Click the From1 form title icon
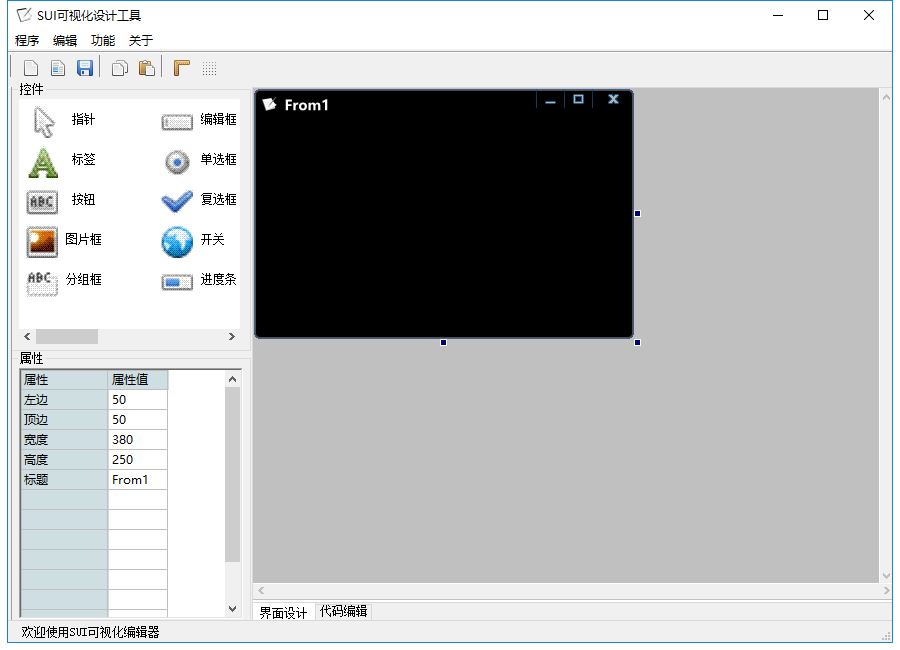This screenshot has height=650, width=900. coord(270,104)
